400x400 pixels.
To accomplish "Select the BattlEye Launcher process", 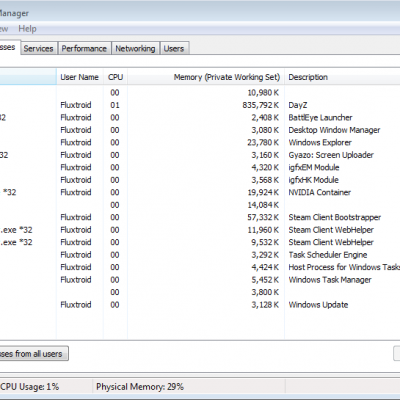I will [200, 117].
